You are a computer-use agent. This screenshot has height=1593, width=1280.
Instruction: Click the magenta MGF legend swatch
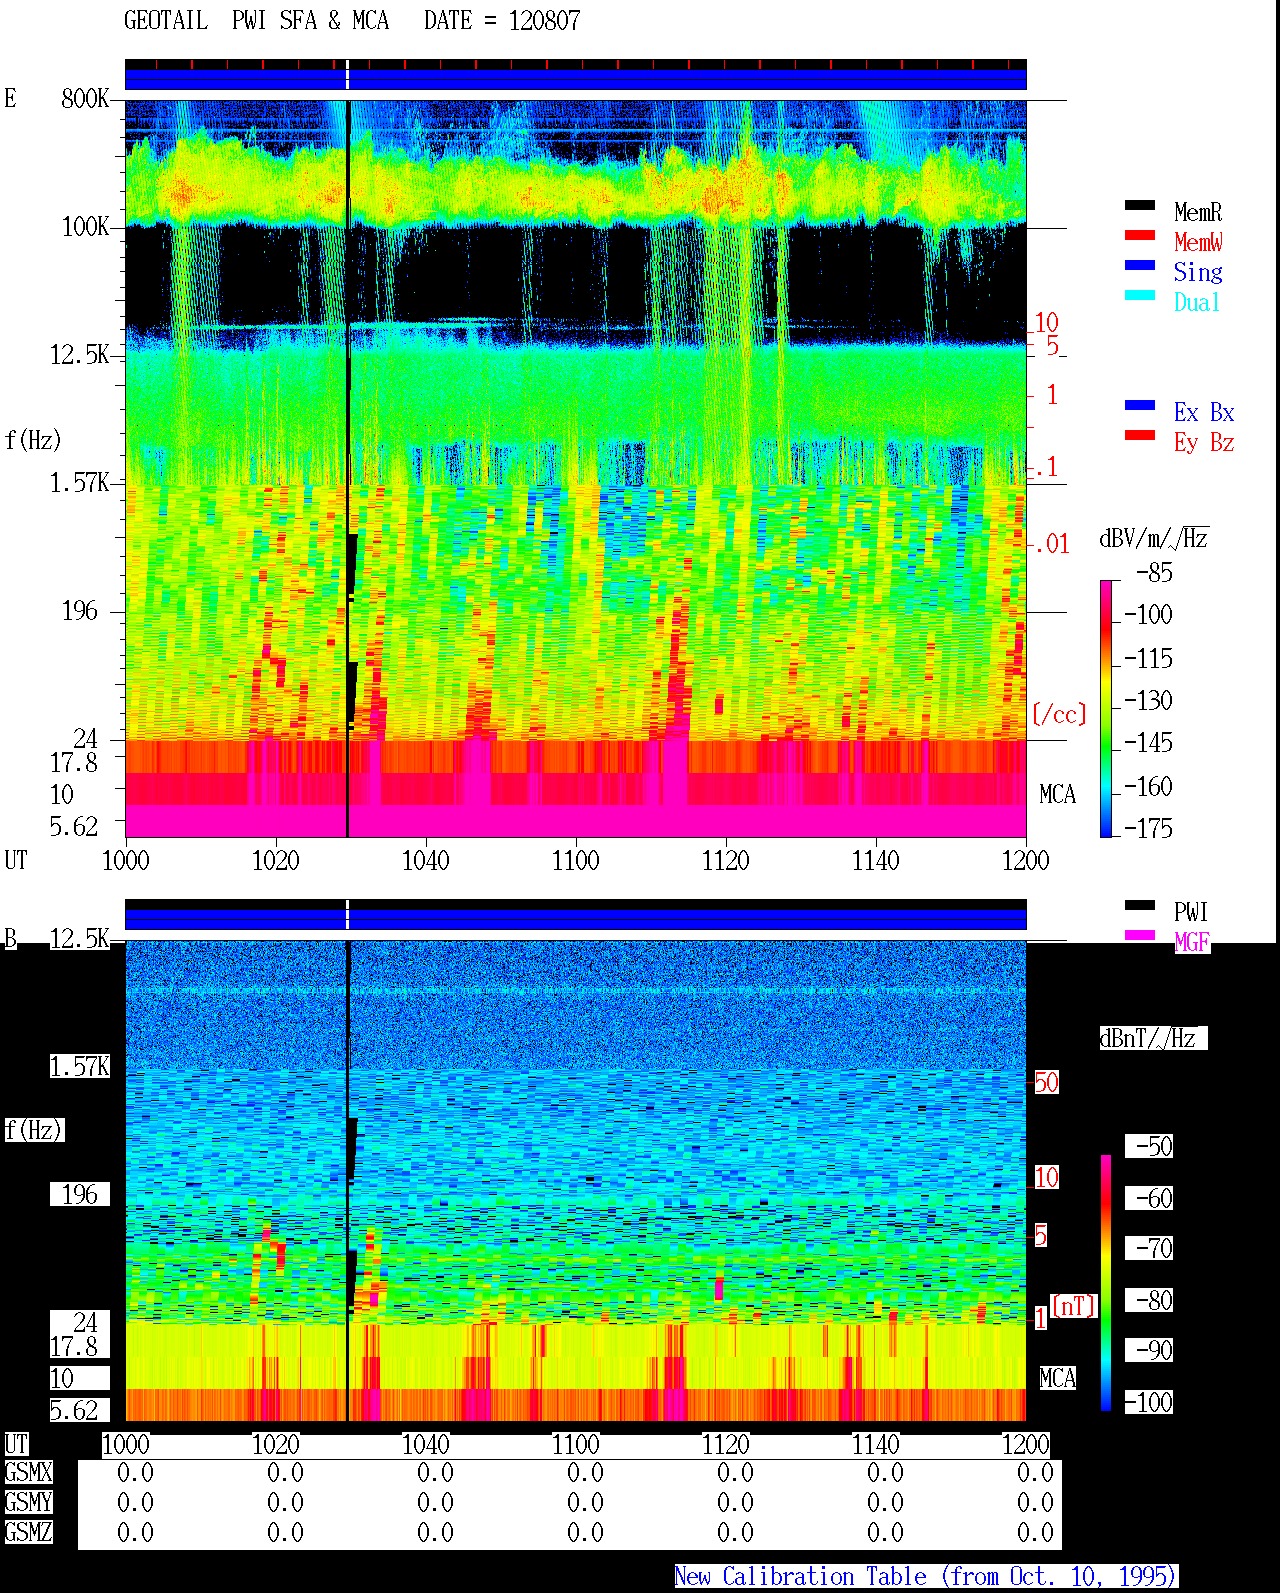tap(1140, 935)
